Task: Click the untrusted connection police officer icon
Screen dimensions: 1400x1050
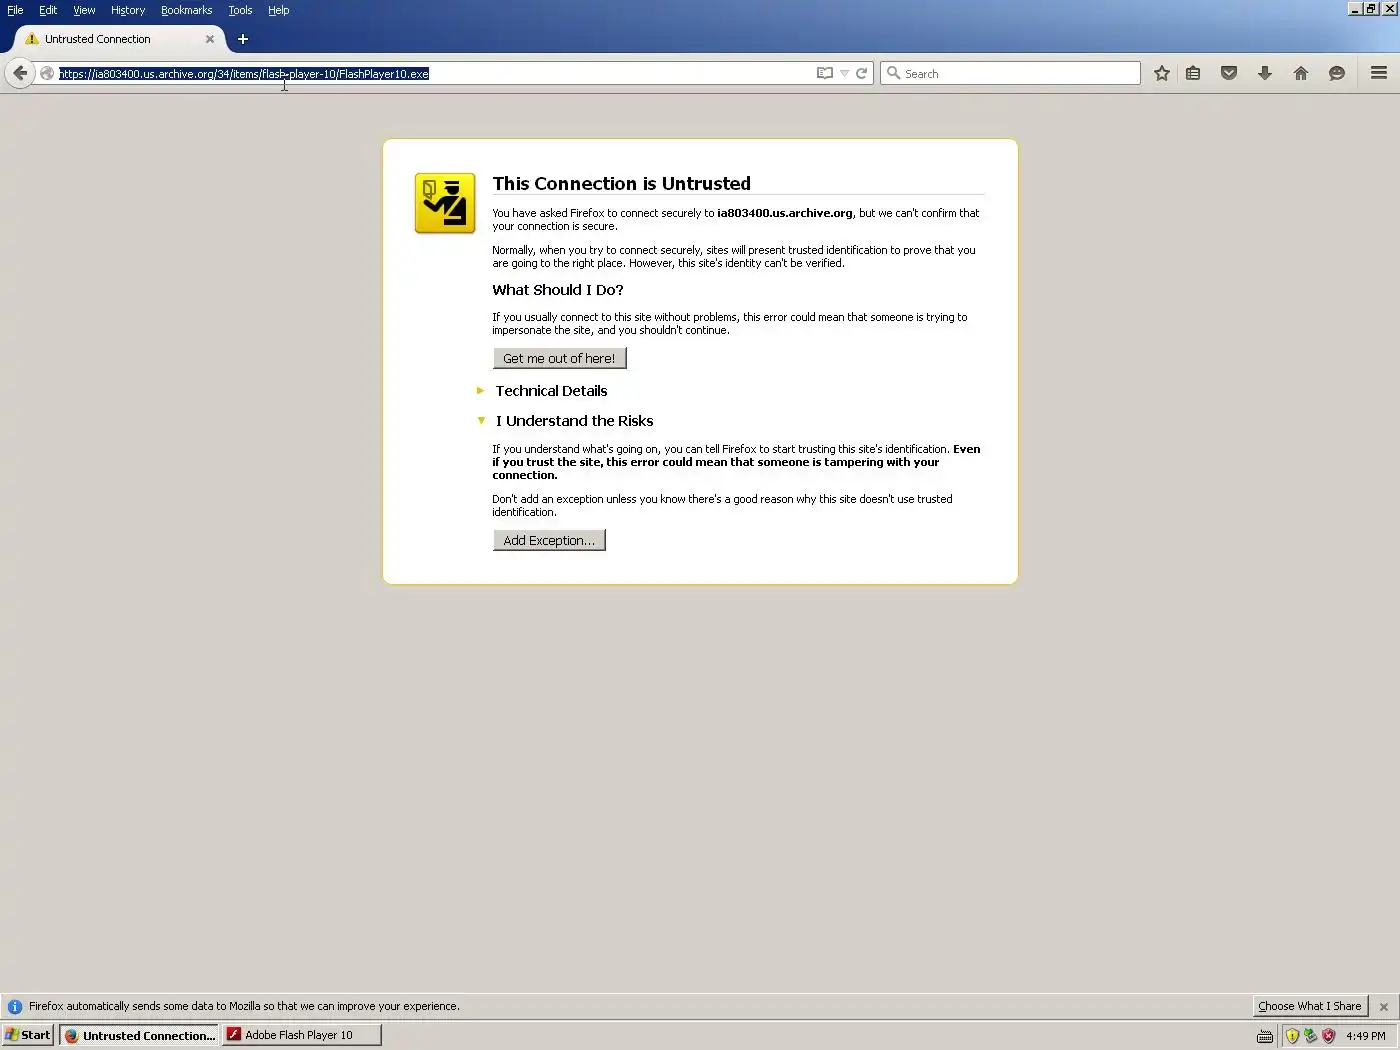Action: 445,203
